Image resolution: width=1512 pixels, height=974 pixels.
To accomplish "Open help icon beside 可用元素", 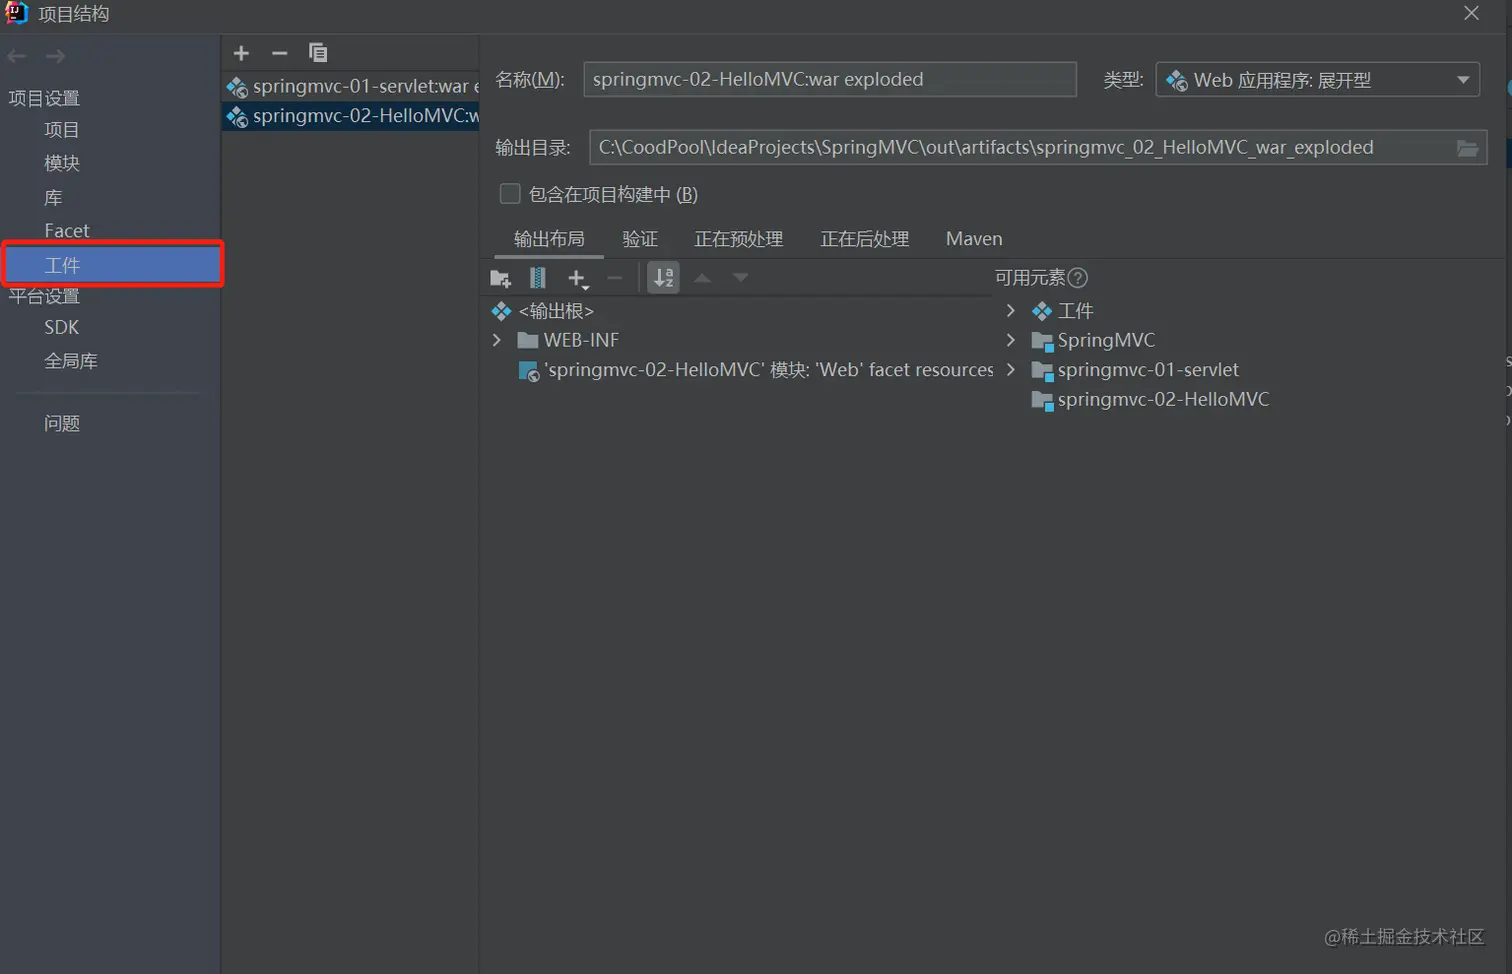I will point(1078,278).
